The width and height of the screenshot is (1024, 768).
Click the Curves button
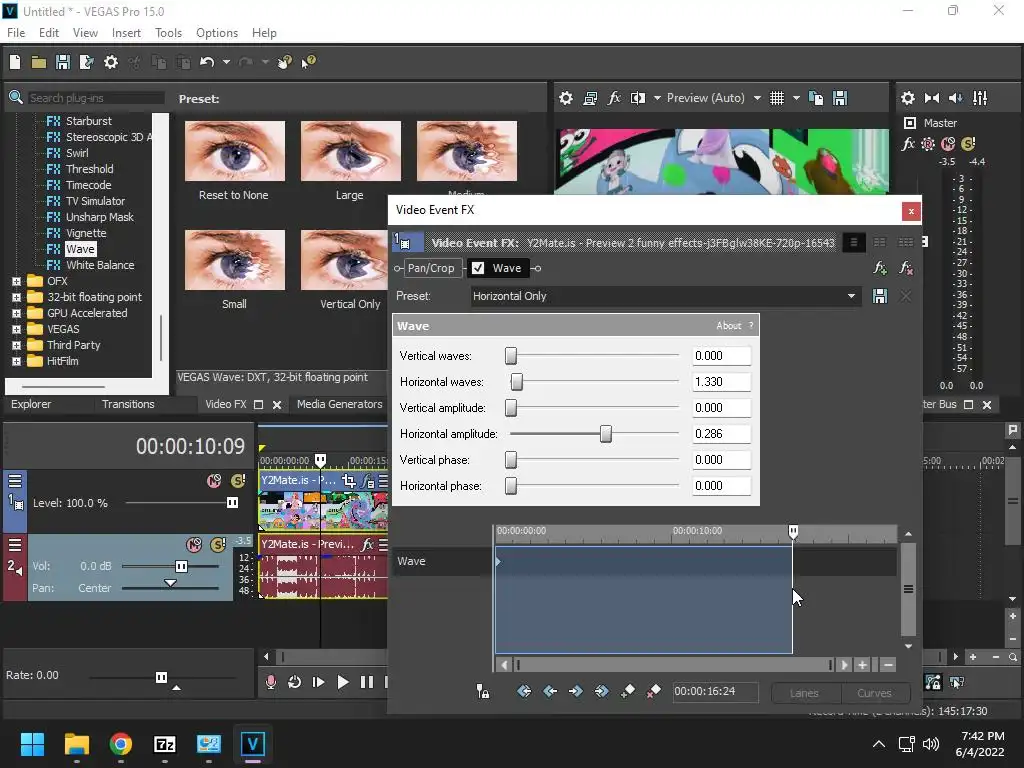(x=874, y=693)
